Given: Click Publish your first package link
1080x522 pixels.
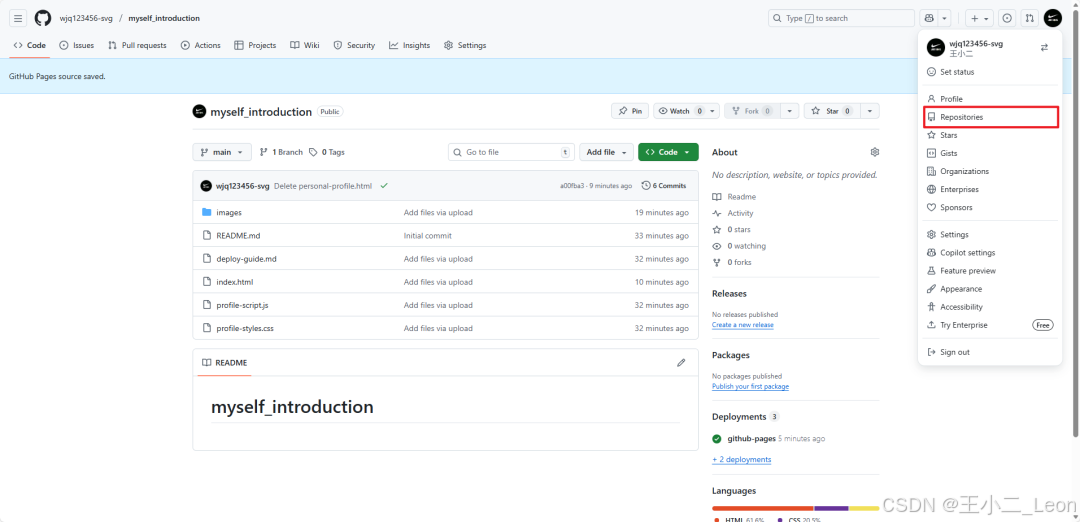Looking at the screenshot, I should 750,386.
